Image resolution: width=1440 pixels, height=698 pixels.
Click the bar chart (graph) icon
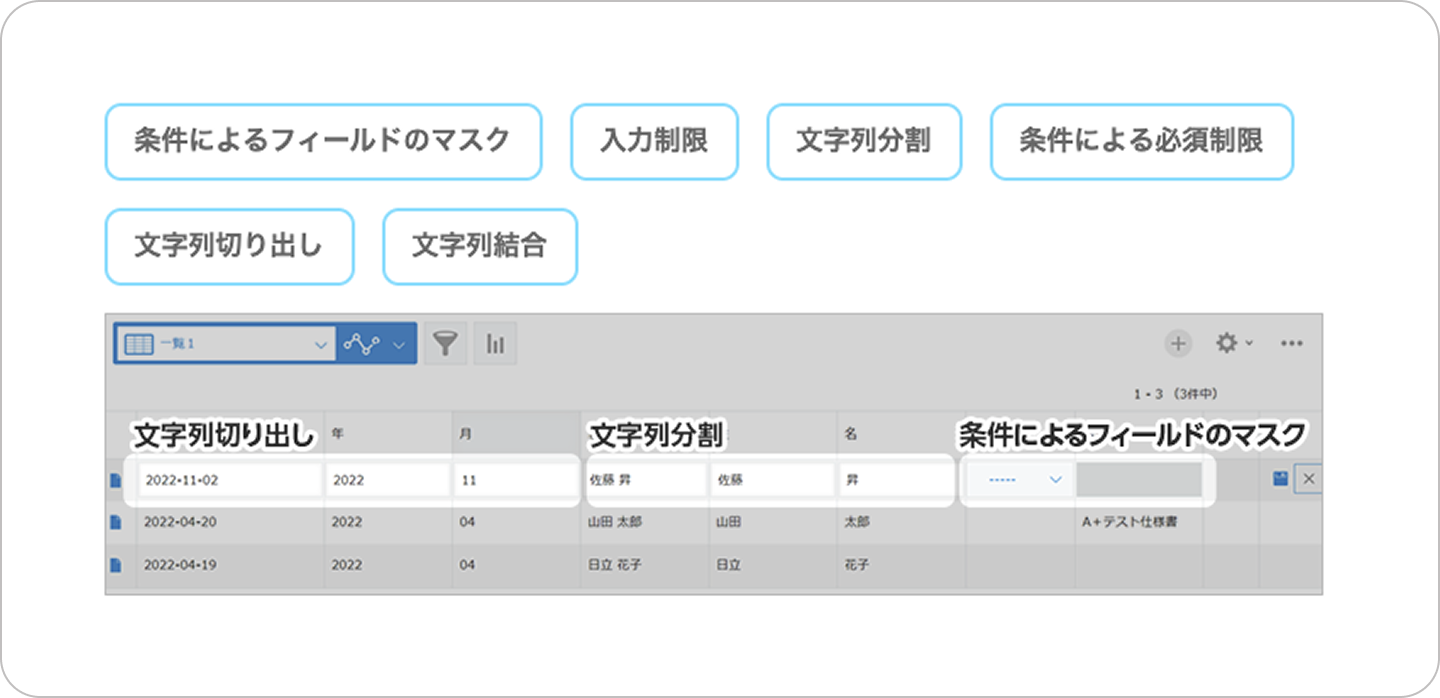pos(495,343)
